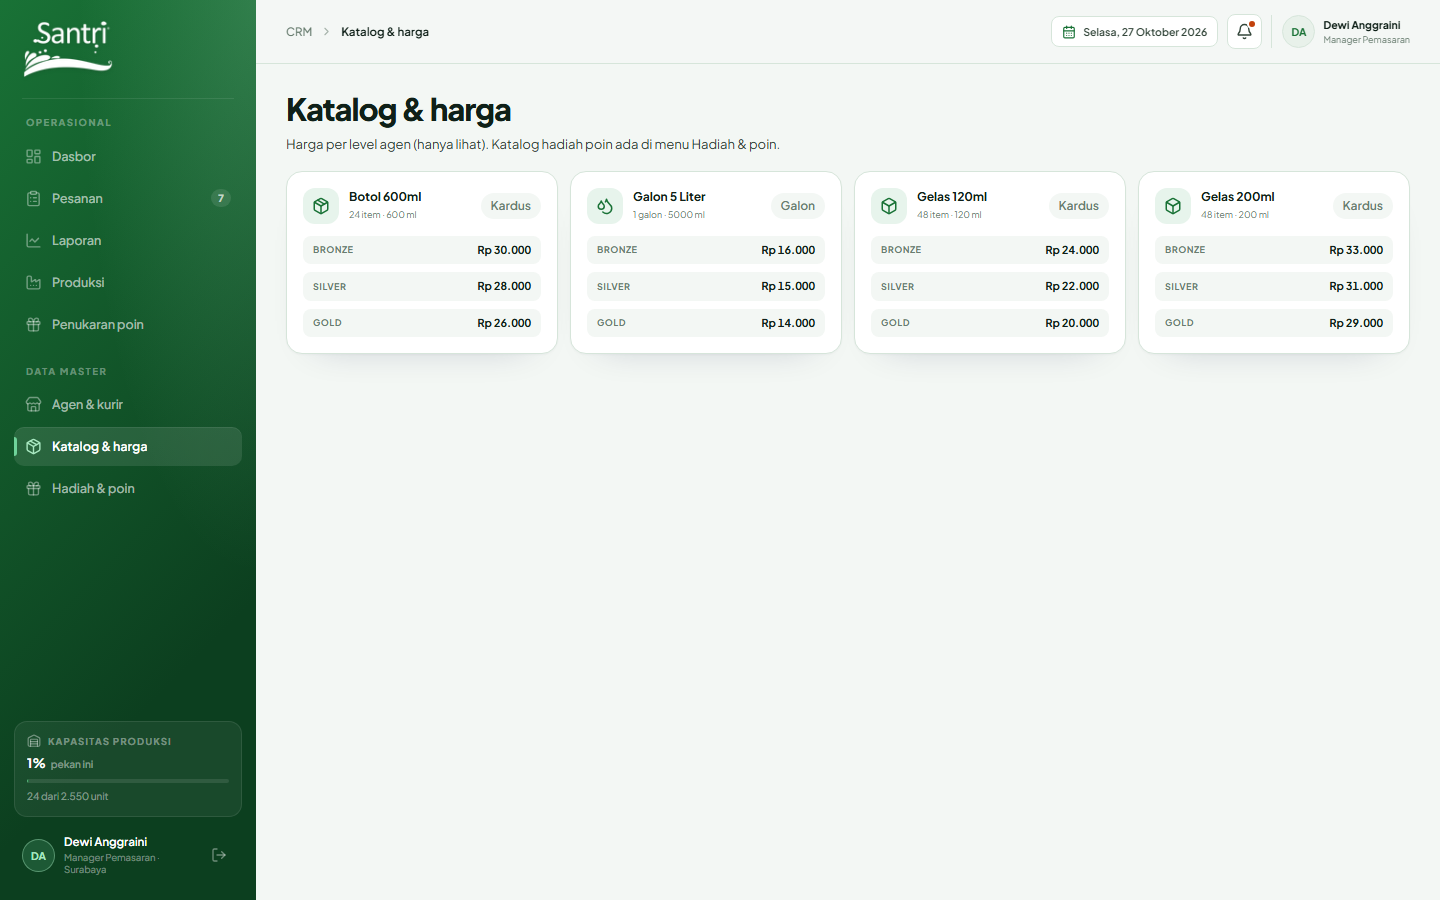Click the Gelas 120ml product box icon
The height and width of the screenshot is (900, 1440).
pos(889,206)
